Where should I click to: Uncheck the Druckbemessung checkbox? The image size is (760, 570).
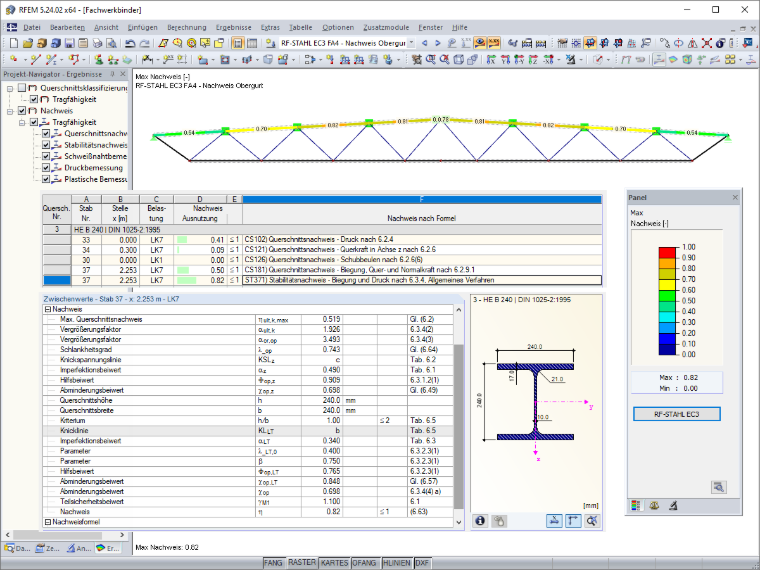46,168
